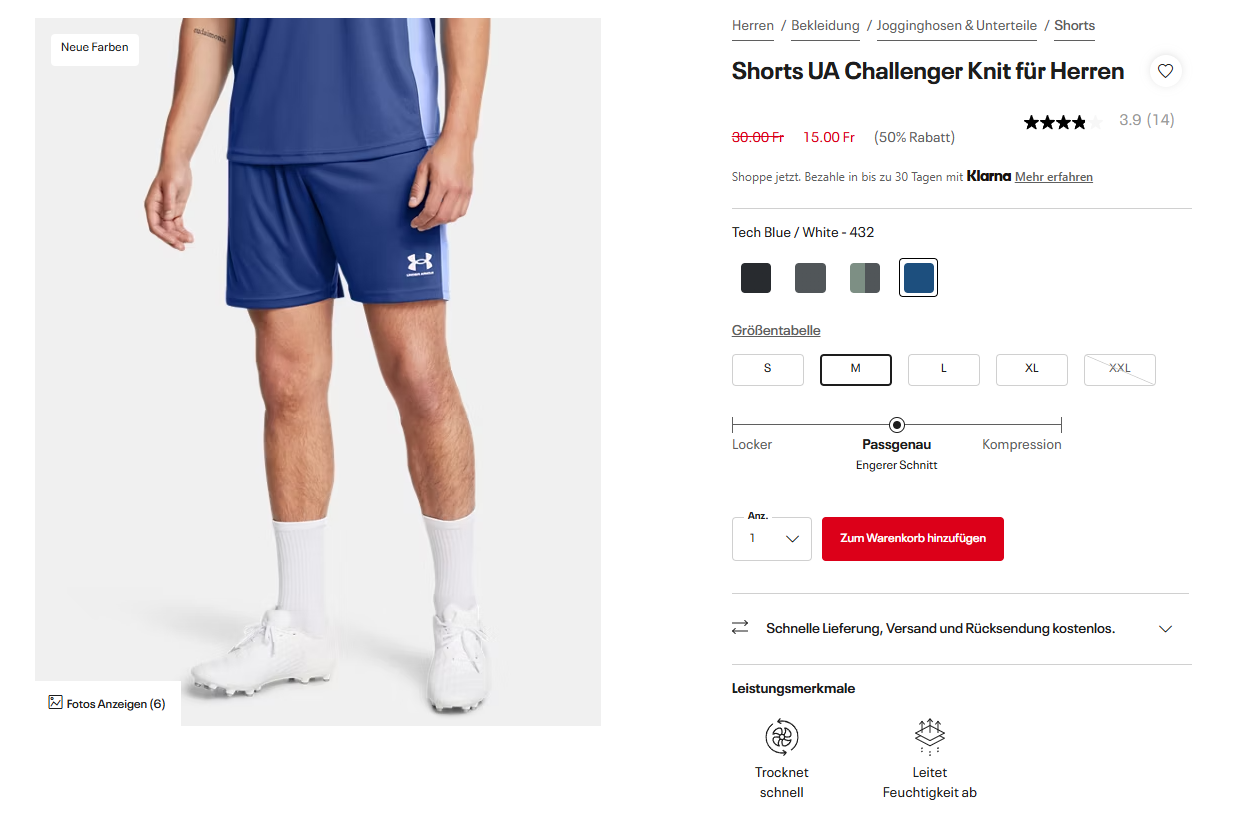Click the Klarna logo
Image resolution: width=1251 pixels, height=820 pixels.
point(989,176)
